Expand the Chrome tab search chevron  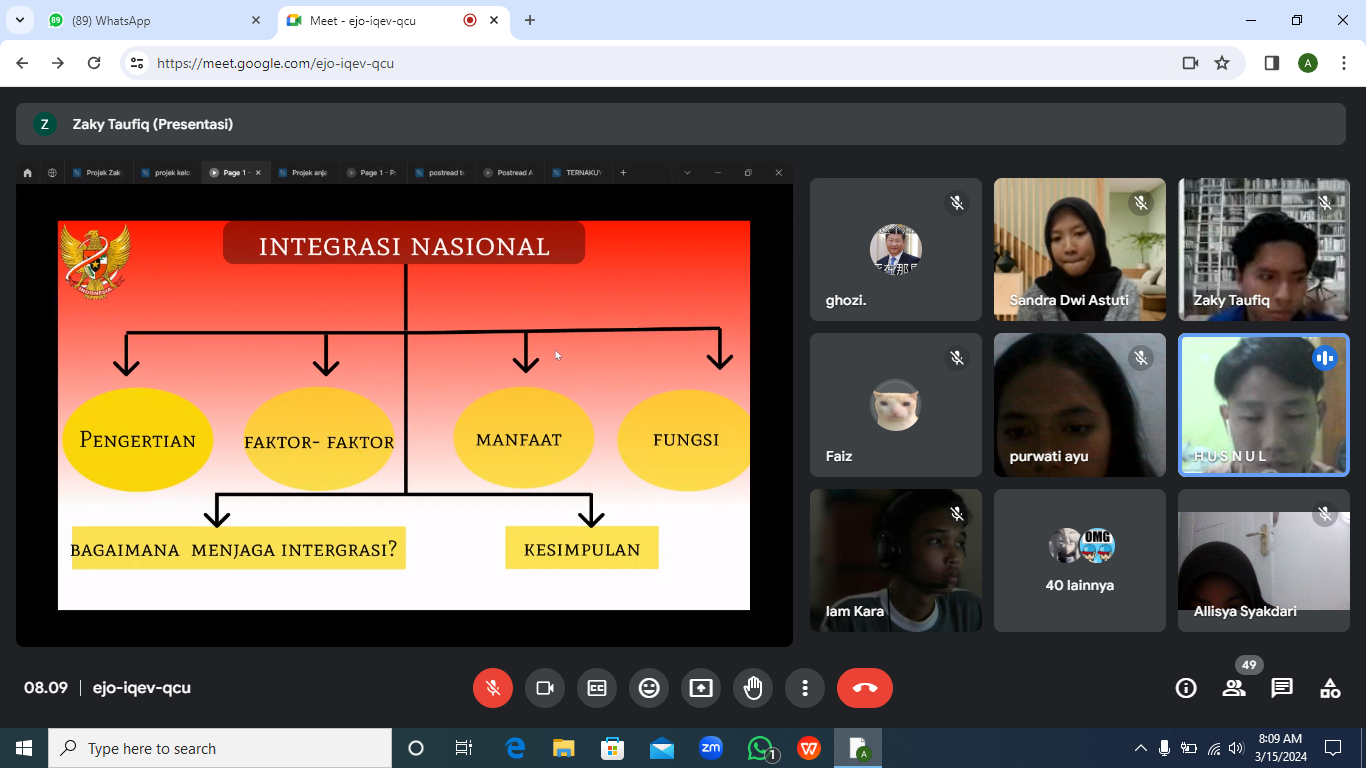[x=20, y=20]
